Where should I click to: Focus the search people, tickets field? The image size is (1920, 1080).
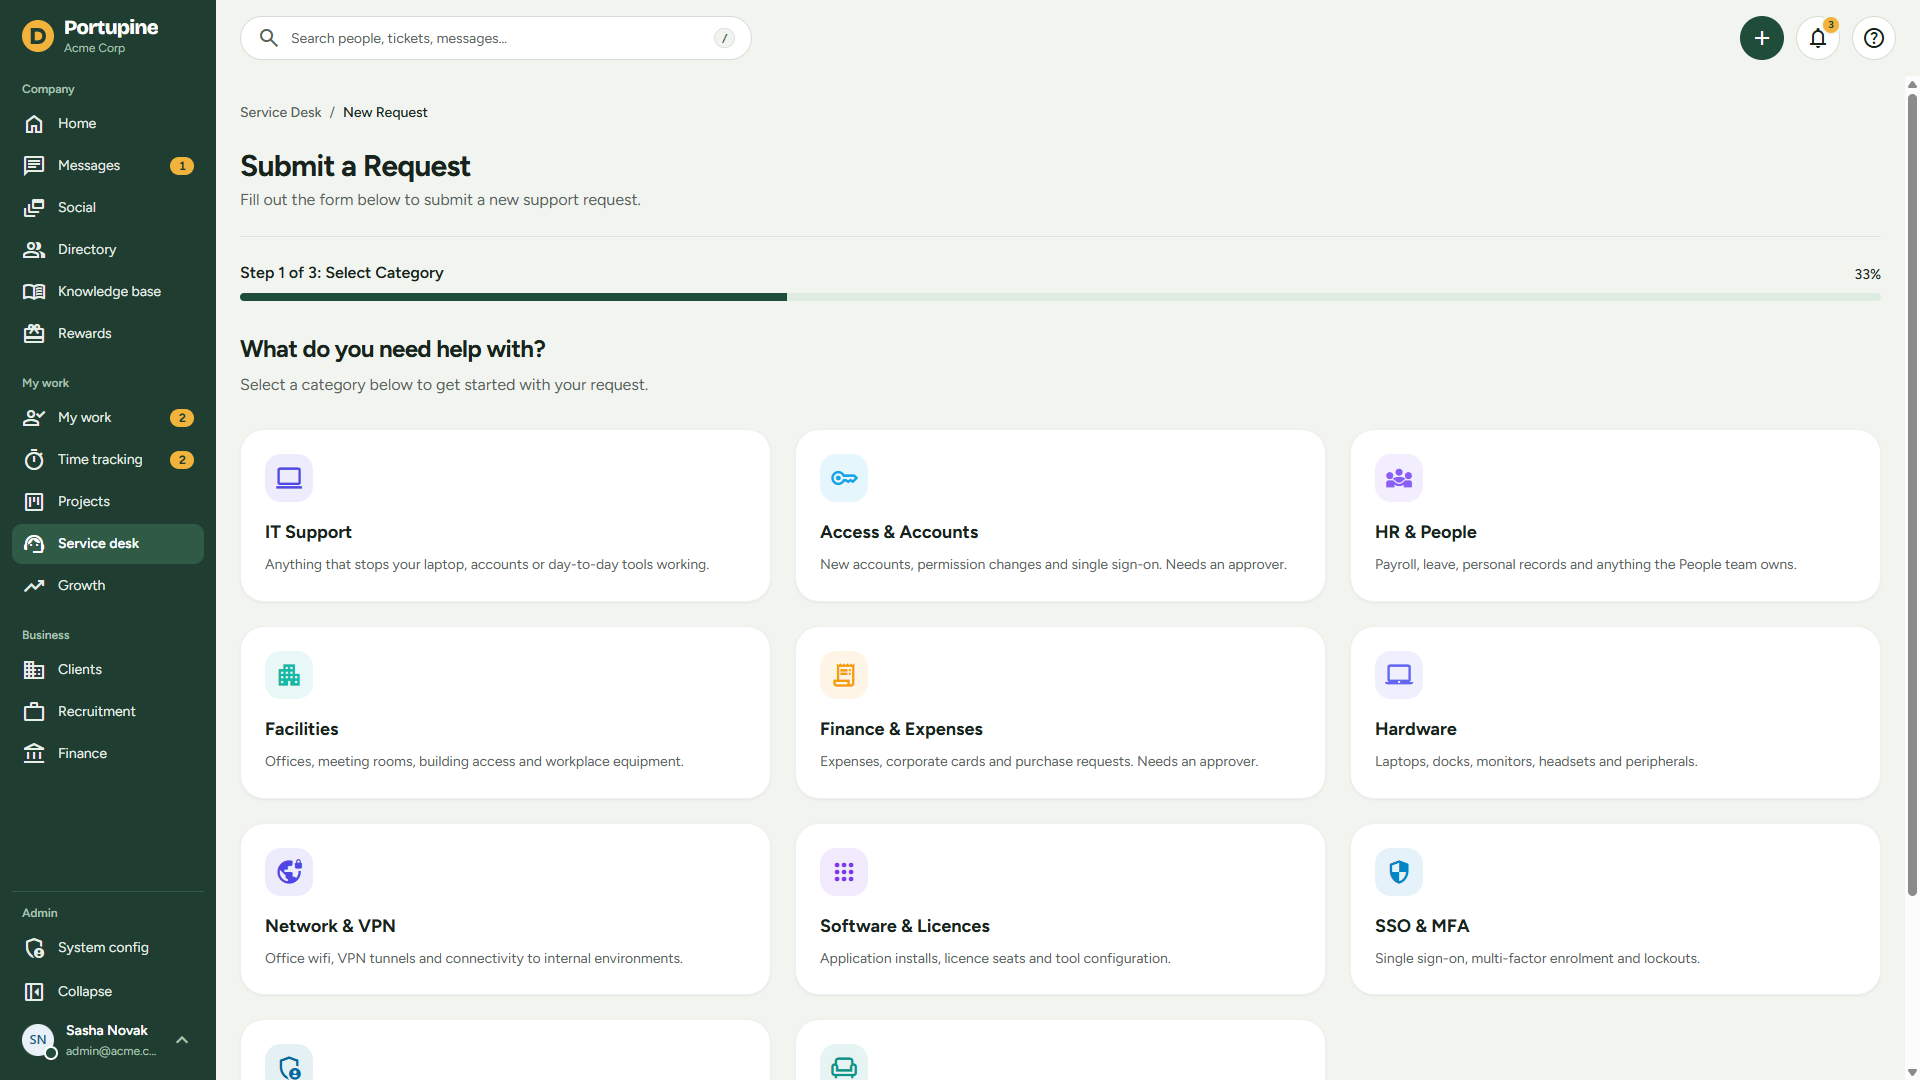point(496,38)
